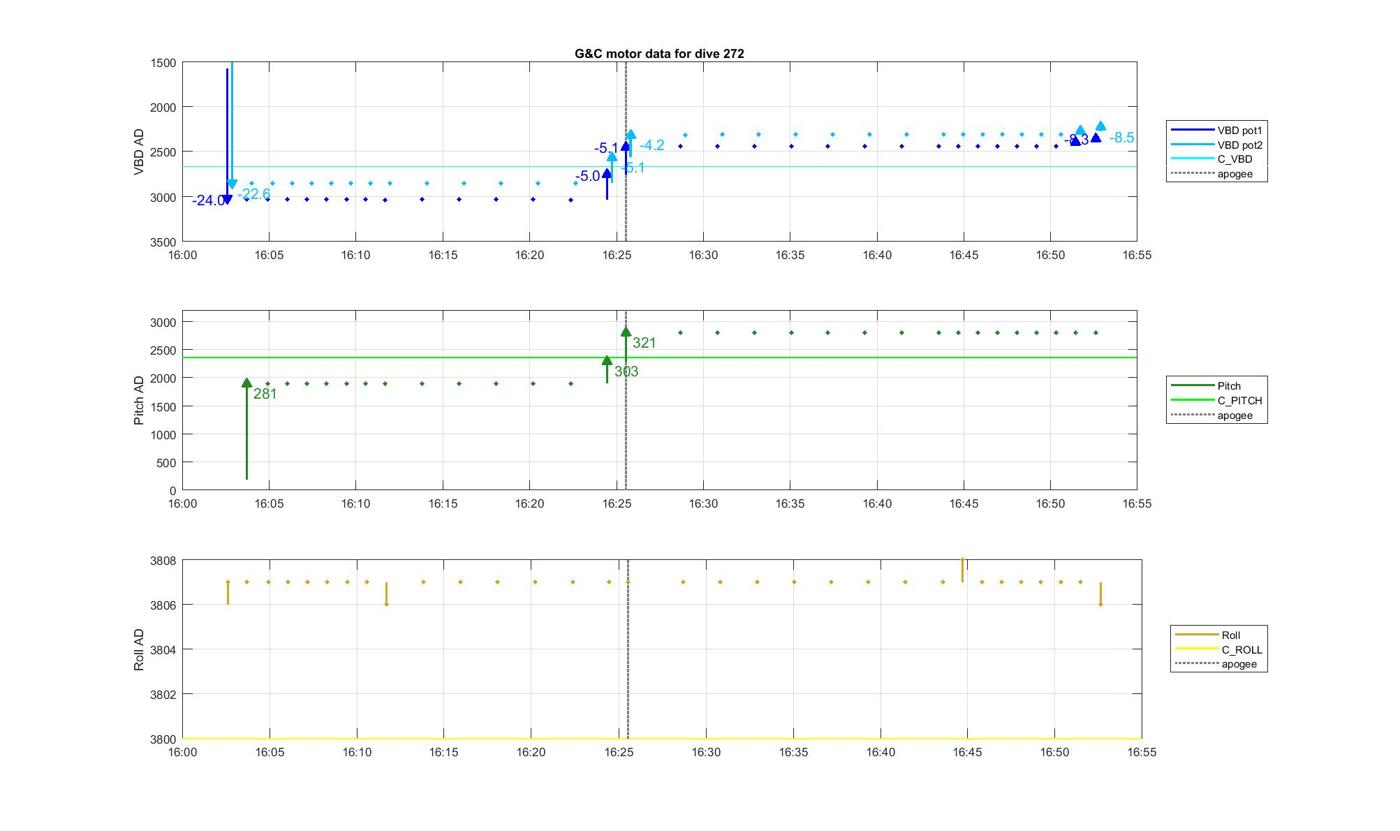Click the "3800" tick on the Roll axis
The image size is (1400, 831).
[164, 740]
